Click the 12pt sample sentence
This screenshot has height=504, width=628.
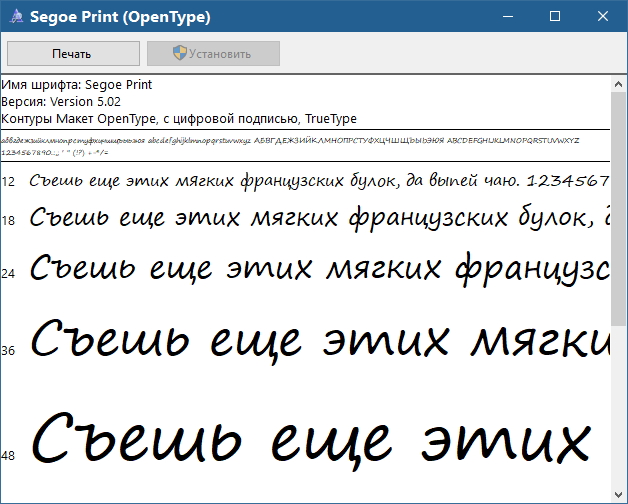click(x=320, y=181)
